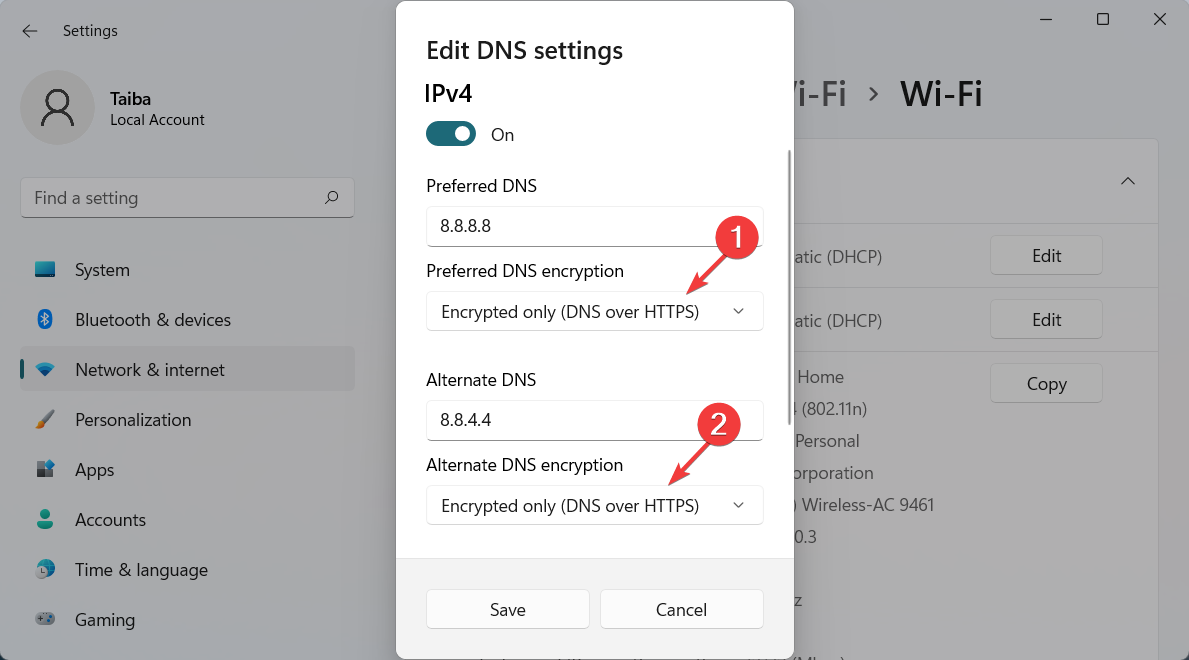This screenshot has width=1189, height=660.
Task: Cancel editing DNS settings
Action: click(x=681, y=609)
